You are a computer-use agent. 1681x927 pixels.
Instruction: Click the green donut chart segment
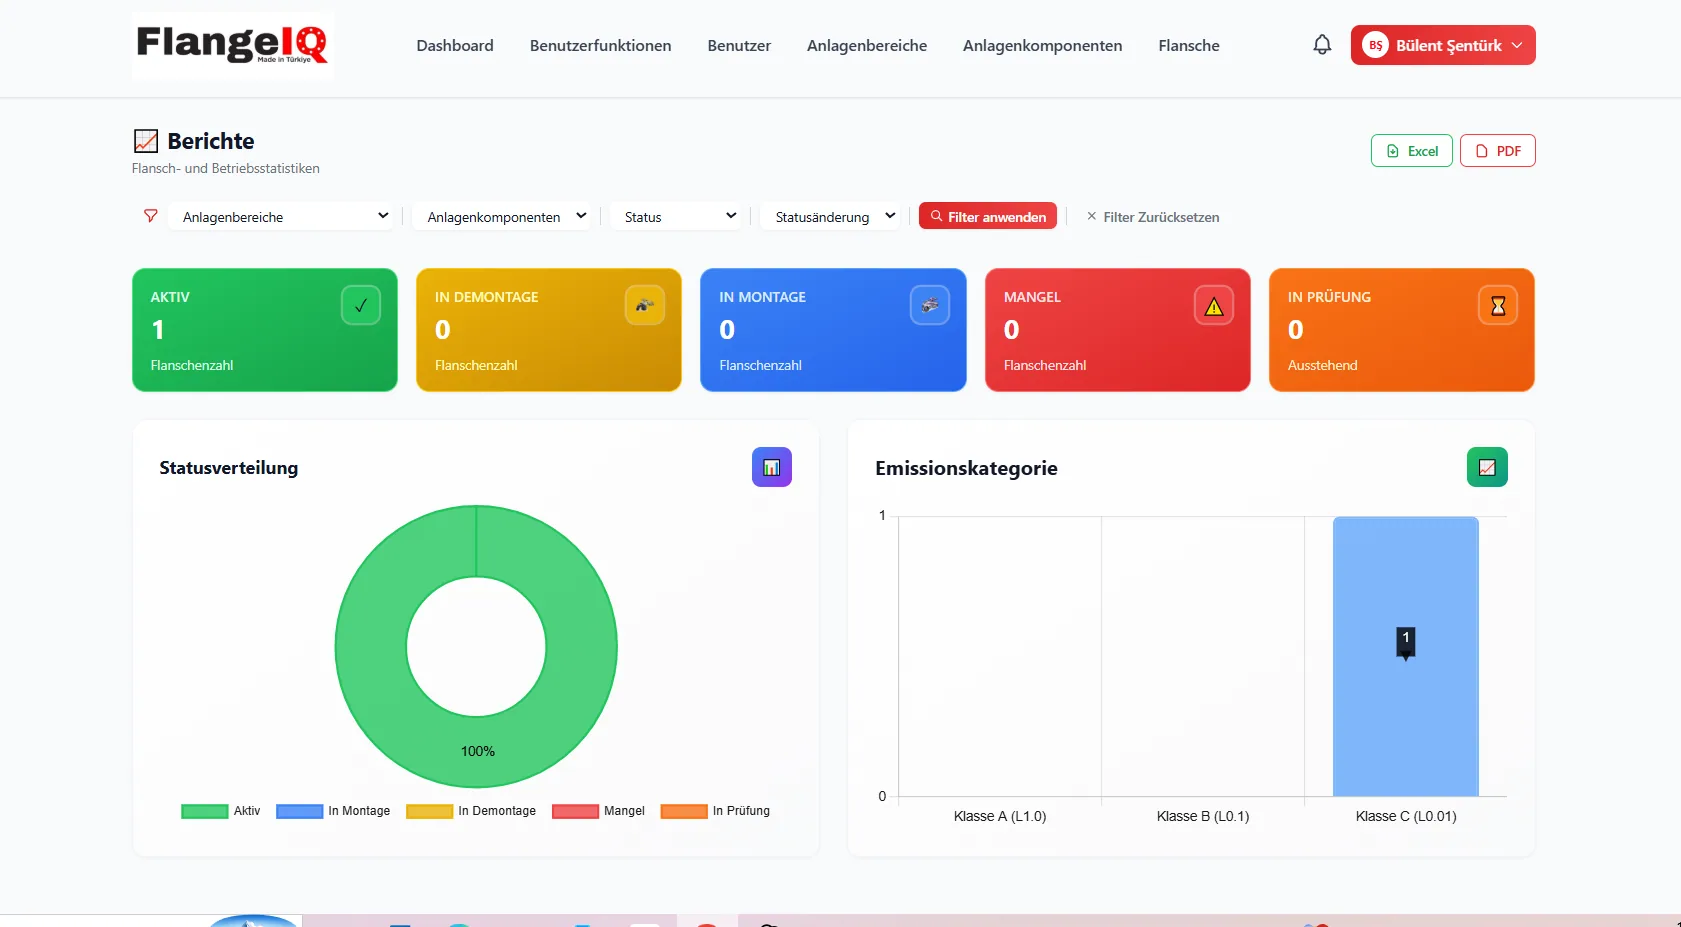pyautogui.click(x=370, y=646)
